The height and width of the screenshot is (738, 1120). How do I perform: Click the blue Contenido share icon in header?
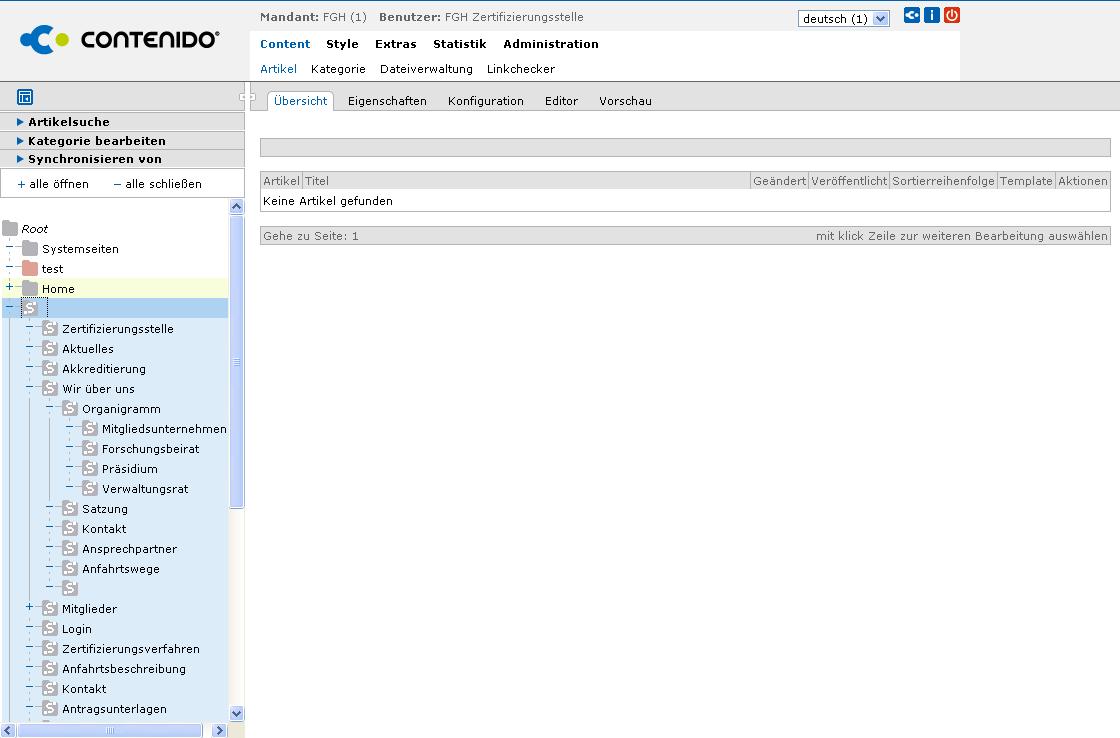[912, 15]
